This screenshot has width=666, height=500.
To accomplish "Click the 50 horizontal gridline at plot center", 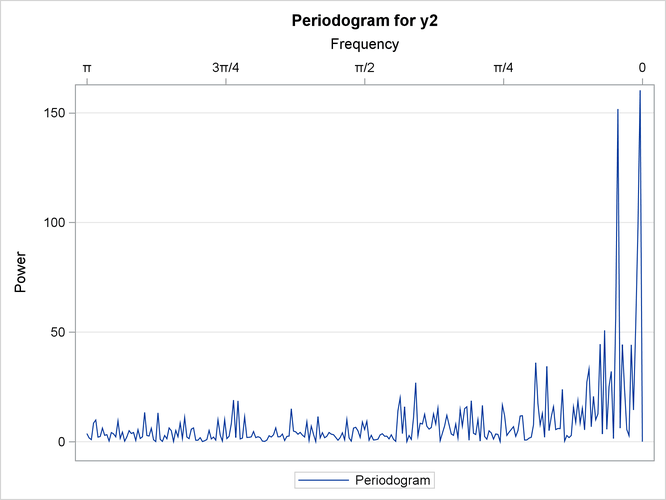I will pyautogui.click(x=364, y=332).
